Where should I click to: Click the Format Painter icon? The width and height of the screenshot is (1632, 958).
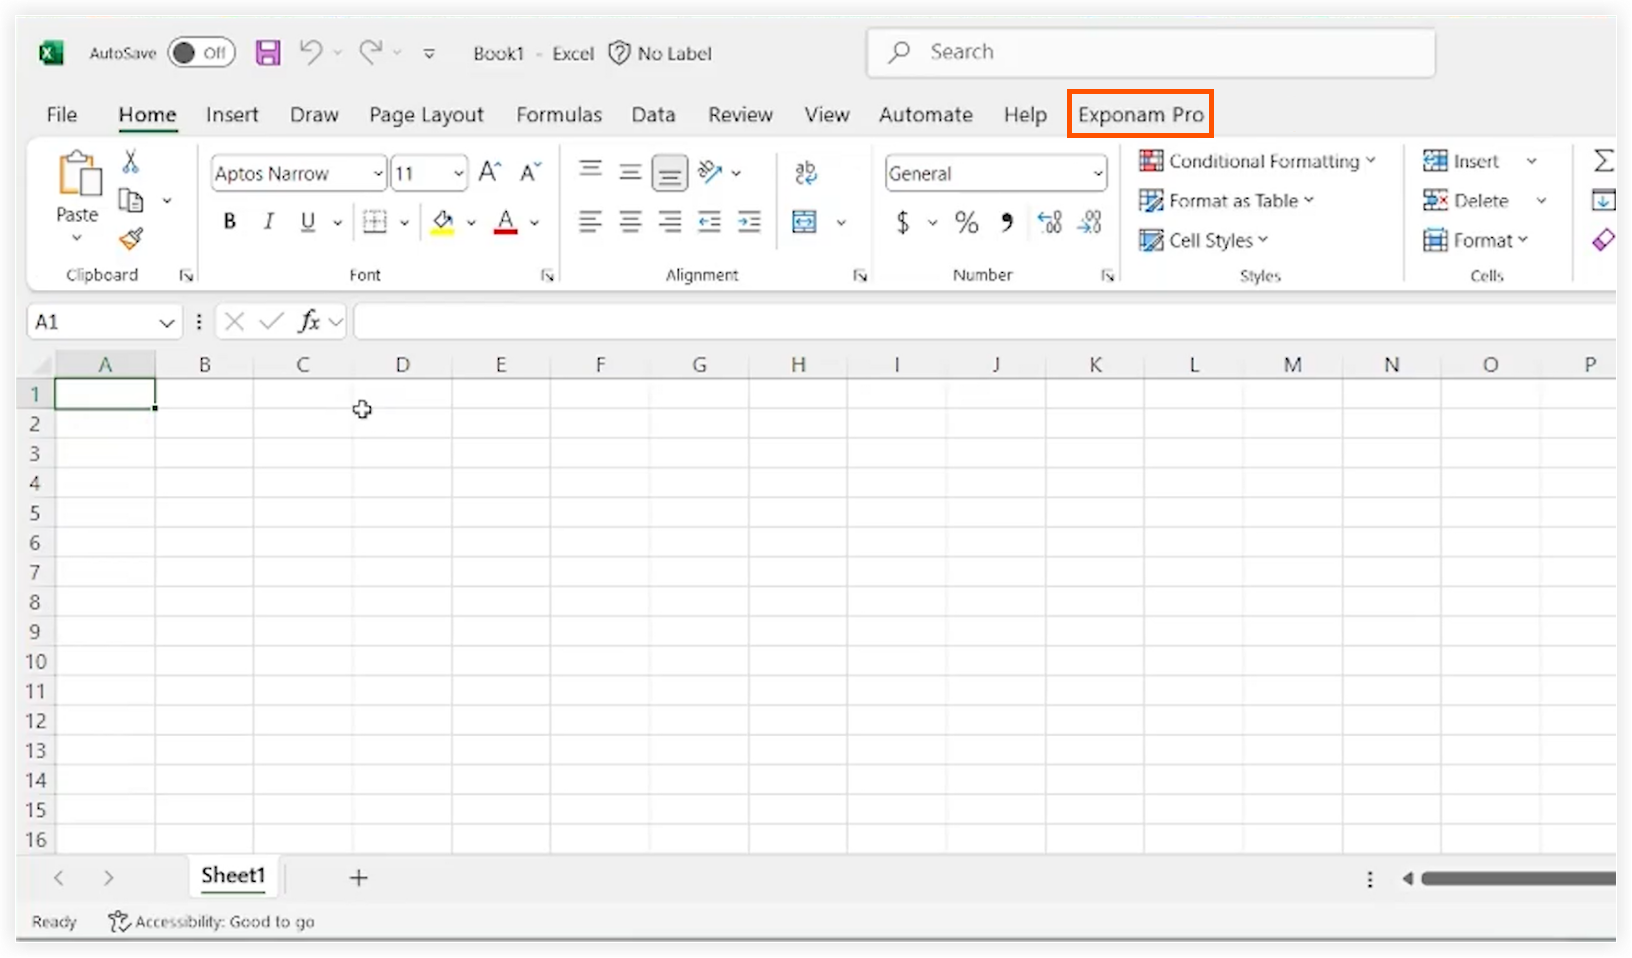pyautogui.click(x=129, y=240)
